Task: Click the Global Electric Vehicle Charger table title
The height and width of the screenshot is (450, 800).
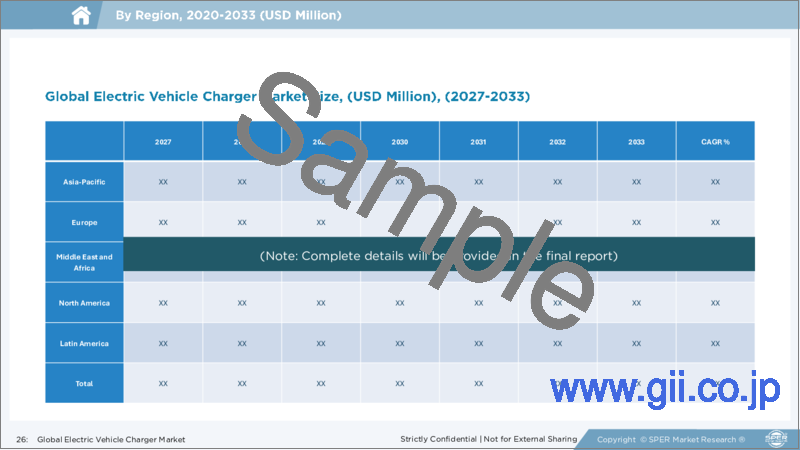Action: (287, 96)
